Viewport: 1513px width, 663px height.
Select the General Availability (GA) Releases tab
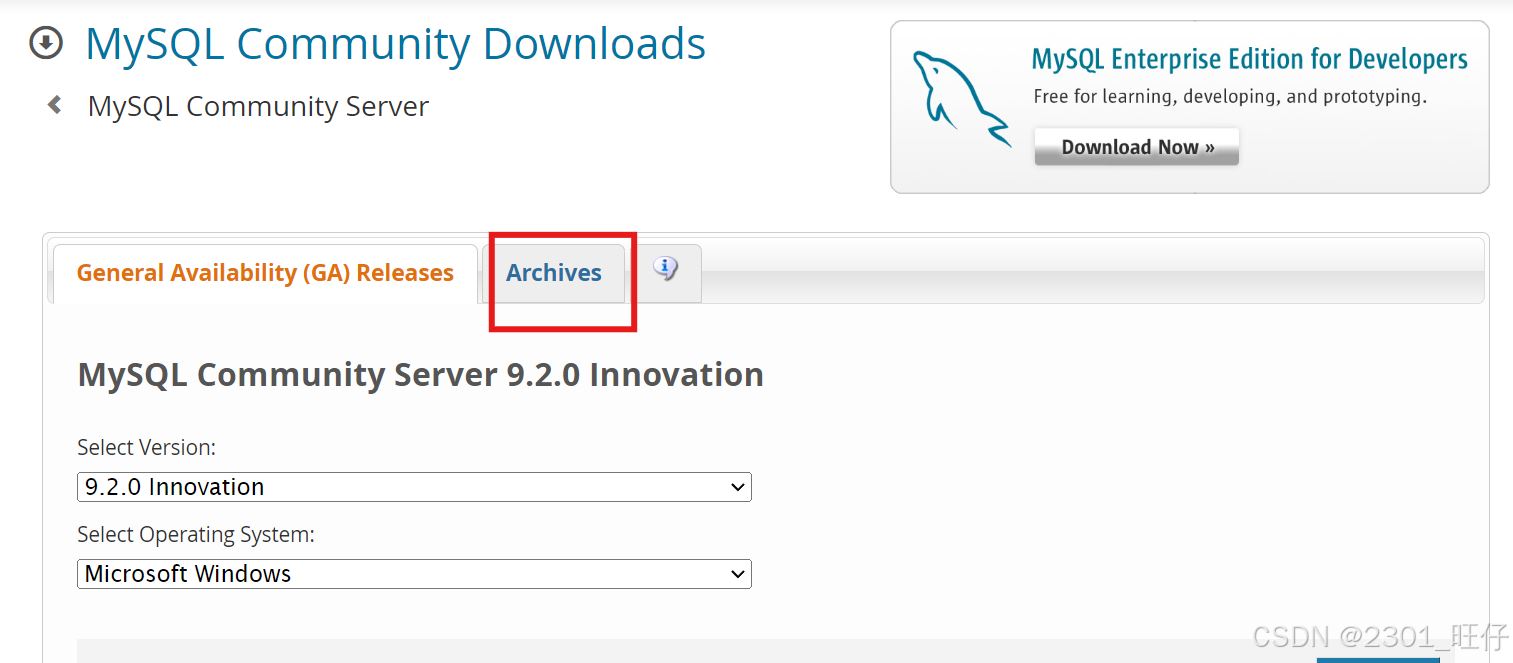[265, 273]
